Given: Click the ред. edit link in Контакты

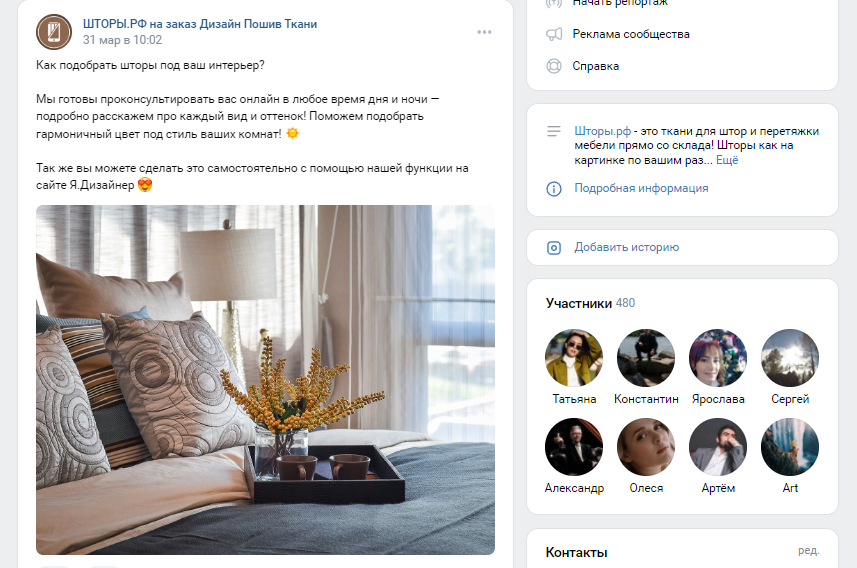Looking at the screenshot, I should [808, 551].
